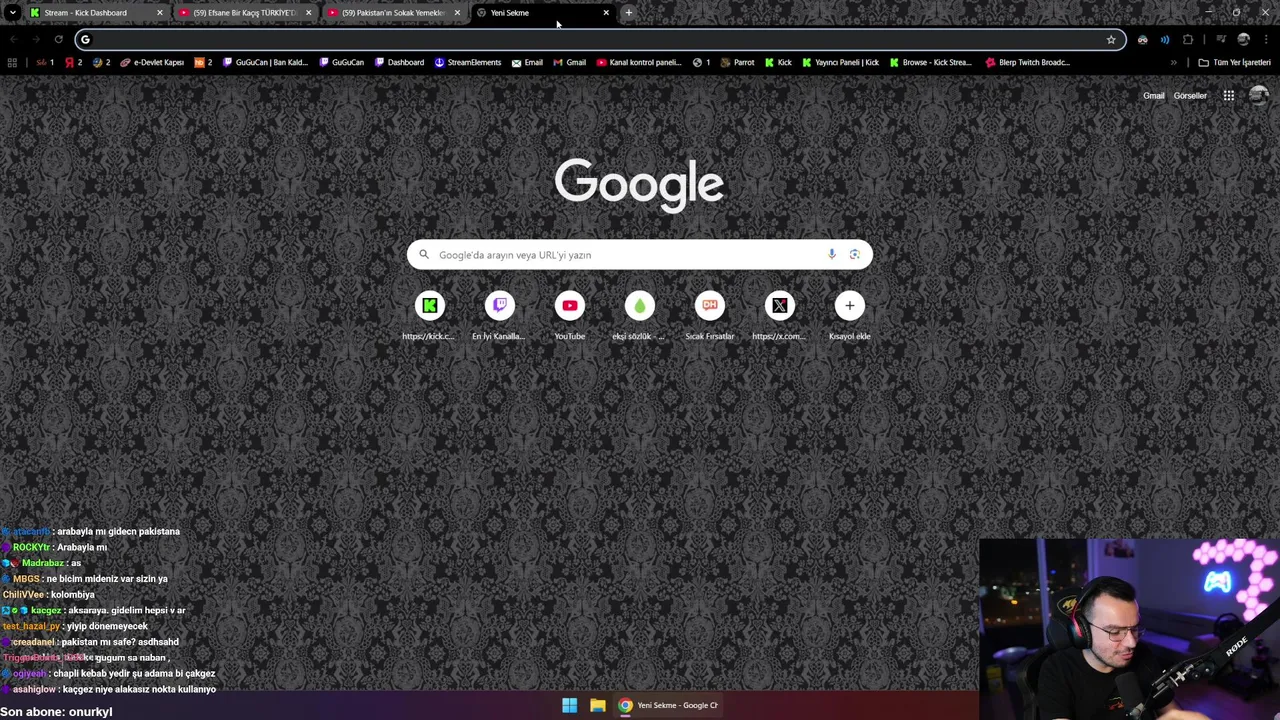Select the Yeni Sekme - Google Chrome taskbar item
This screenshot has width=1280, height=720.
click(x=668, y=705)
